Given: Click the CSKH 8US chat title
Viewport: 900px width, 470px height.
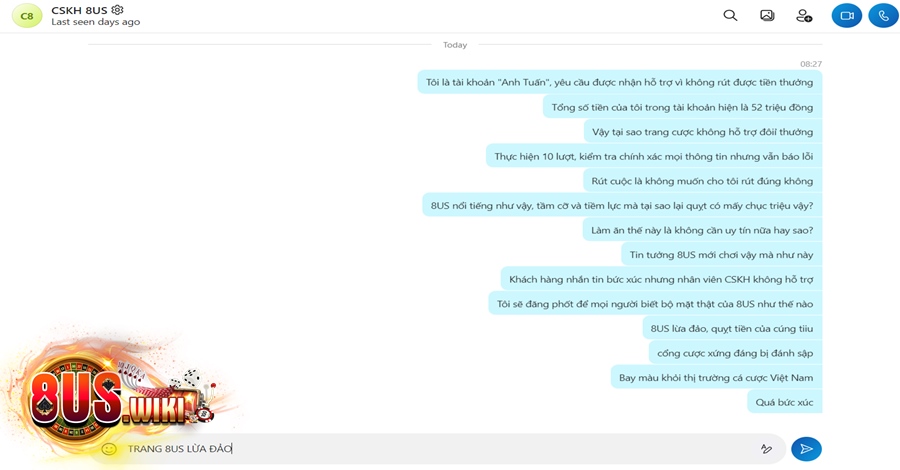Looking at the screenshot, I should [79, 10].
